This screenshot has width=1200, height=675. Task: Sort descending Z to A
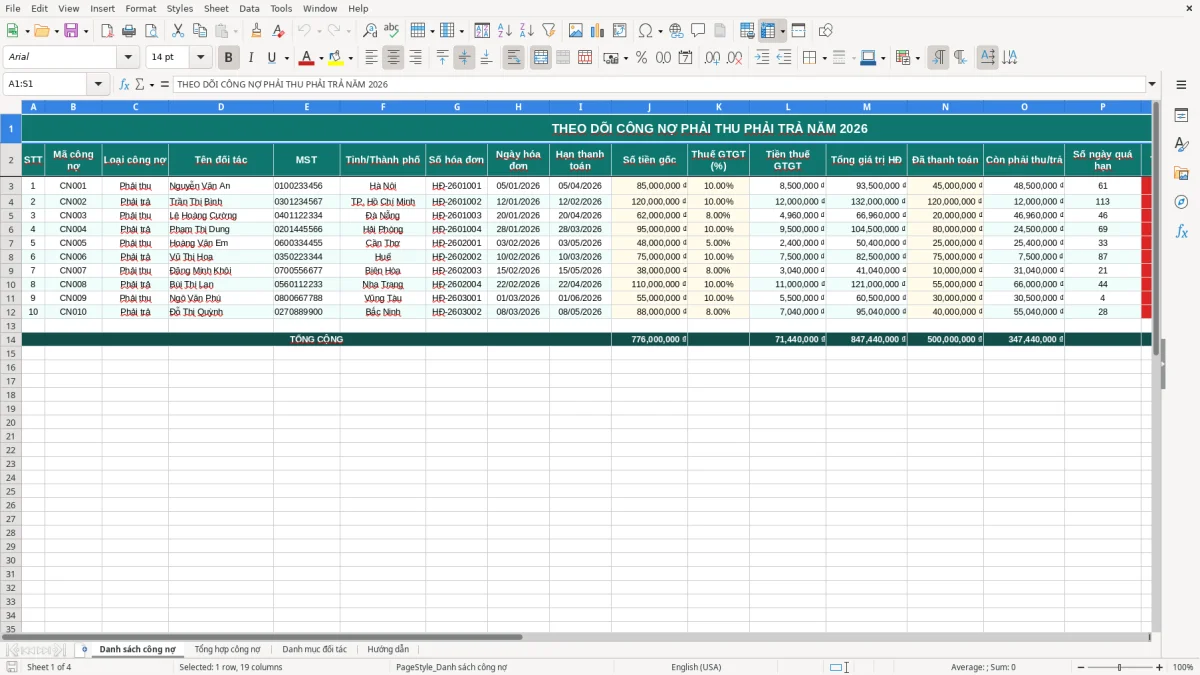pyautogui.click(x=527, y=31)
